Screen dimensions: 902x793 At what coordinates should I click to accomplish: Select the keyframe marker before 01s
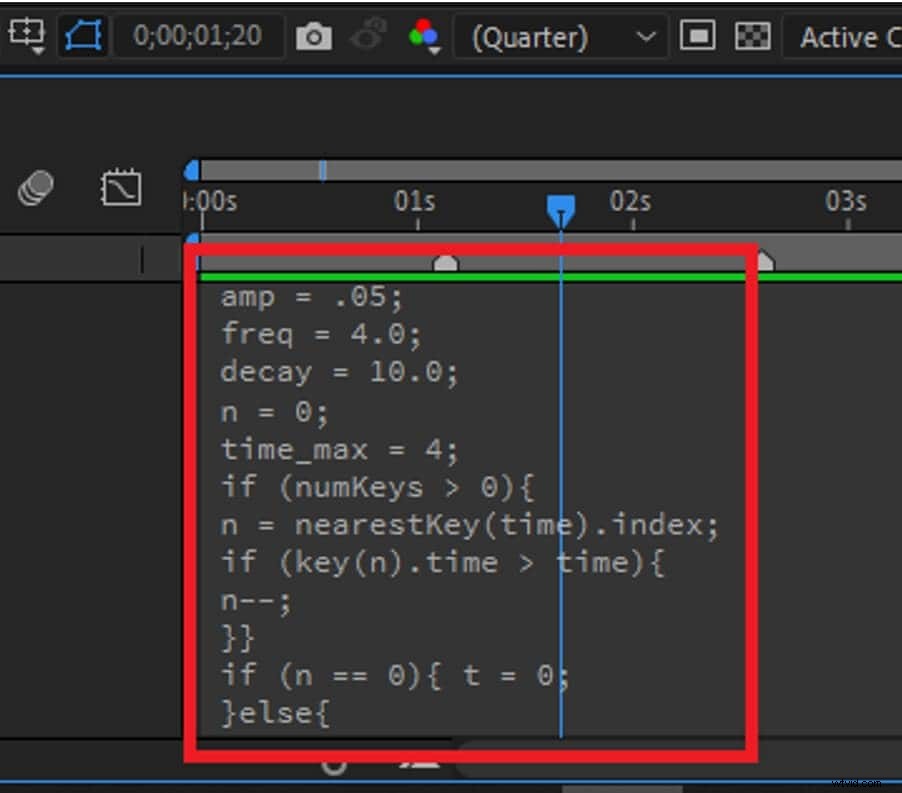(447, 262)
